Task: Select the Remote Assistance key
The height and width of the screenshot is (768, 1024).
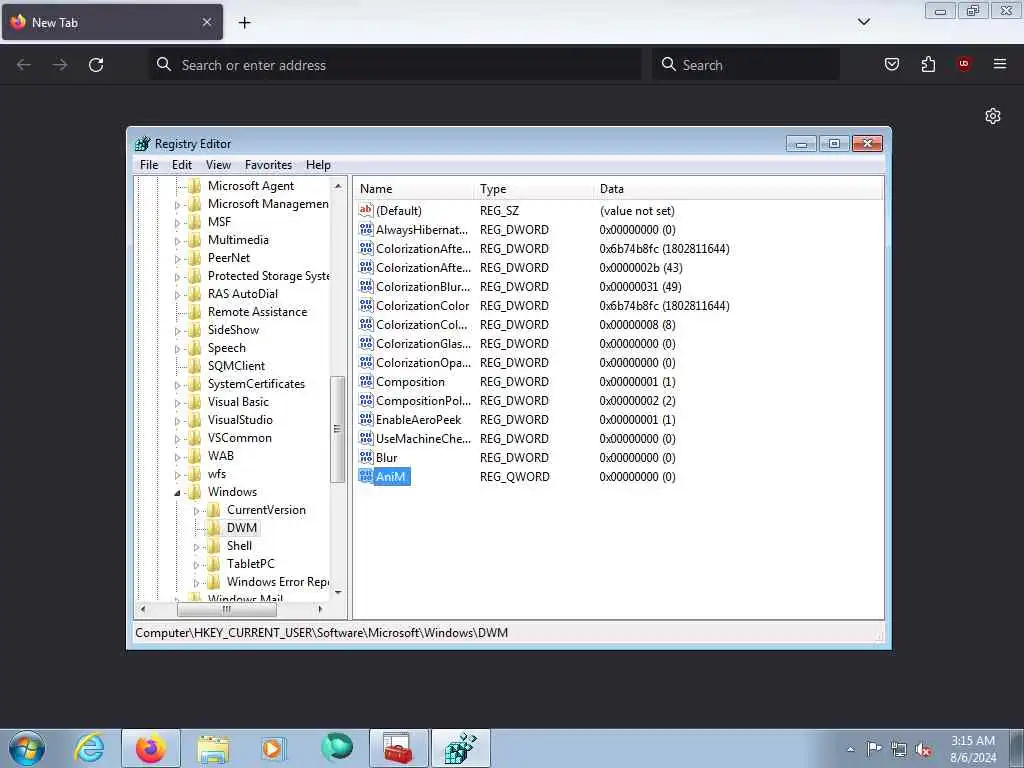Action: (x=257, y=312)
